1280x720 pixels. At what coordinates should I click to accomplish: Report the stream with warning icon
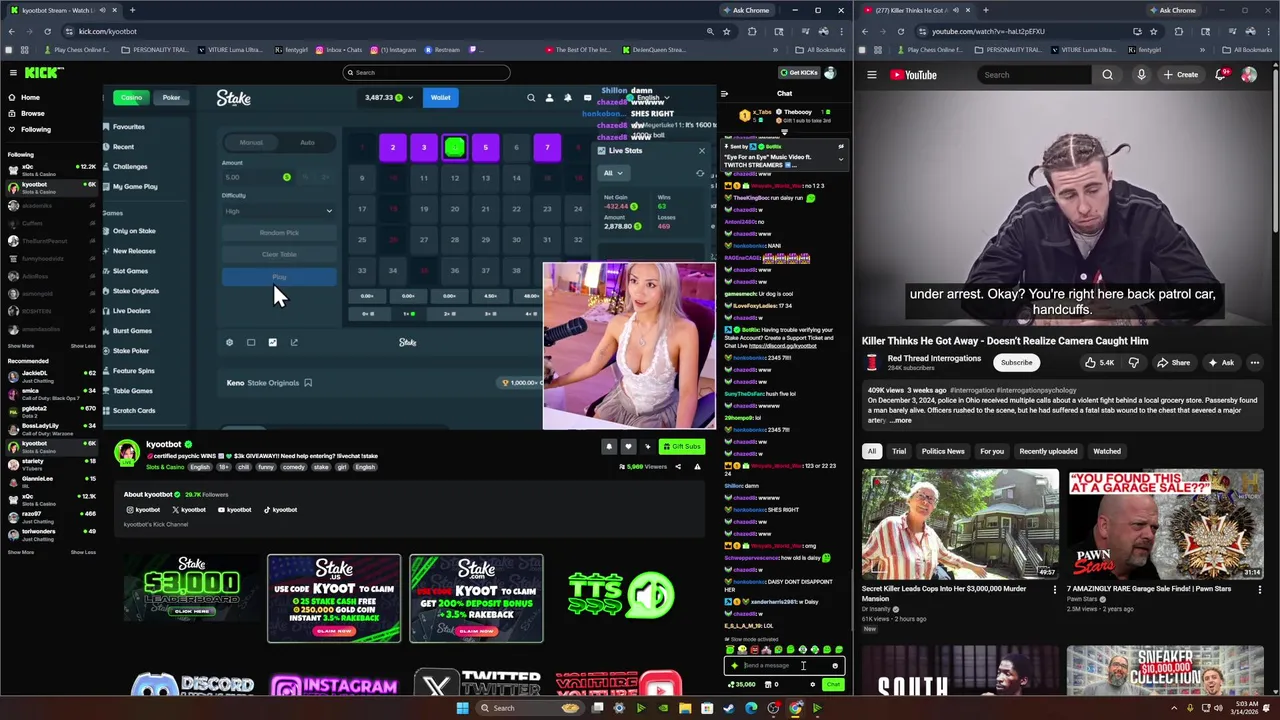coord(697,467)
